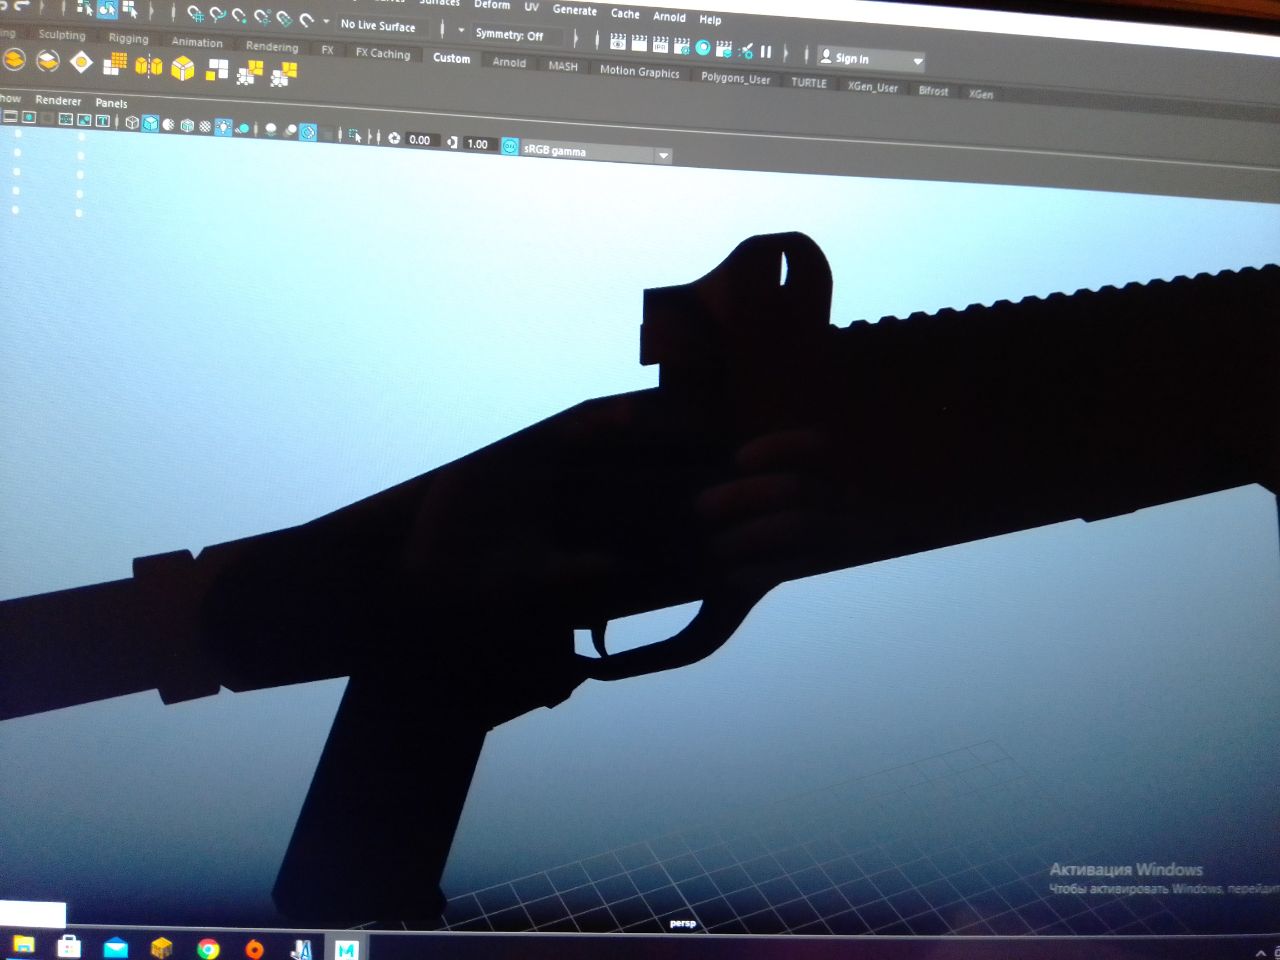Open the sRGB gamma dropdown
The image size is (1280, 960).
coord(596,152)
